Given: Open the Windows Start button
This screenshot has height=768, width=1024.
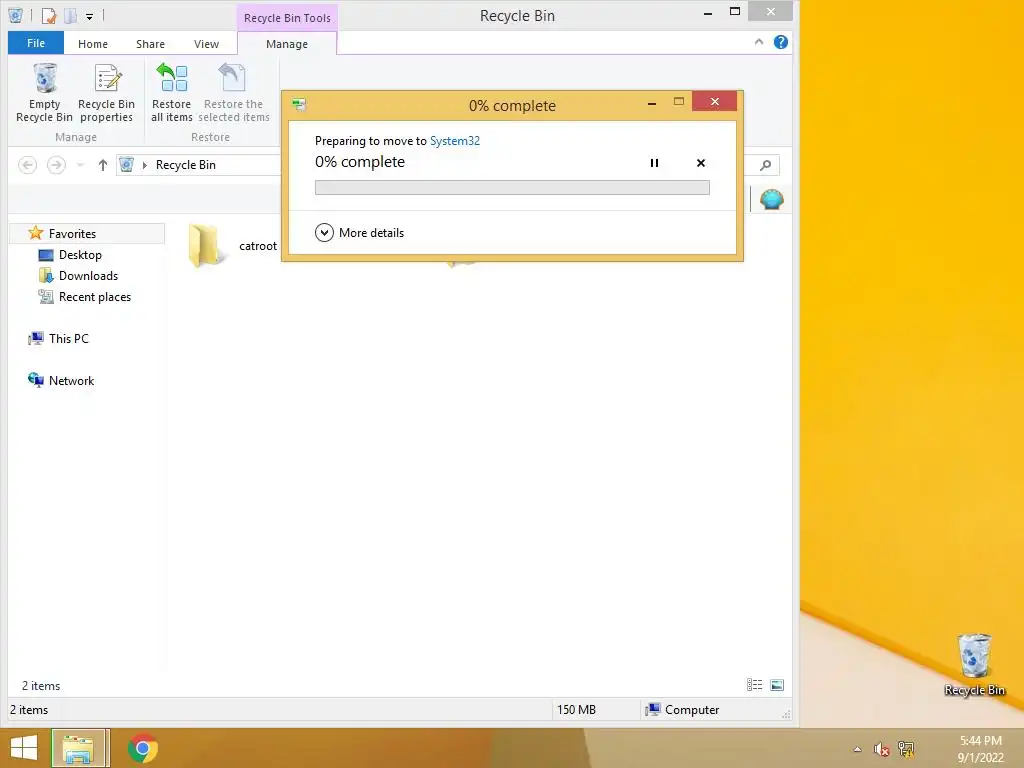Looking at the screenshot, I should [24, 748].
